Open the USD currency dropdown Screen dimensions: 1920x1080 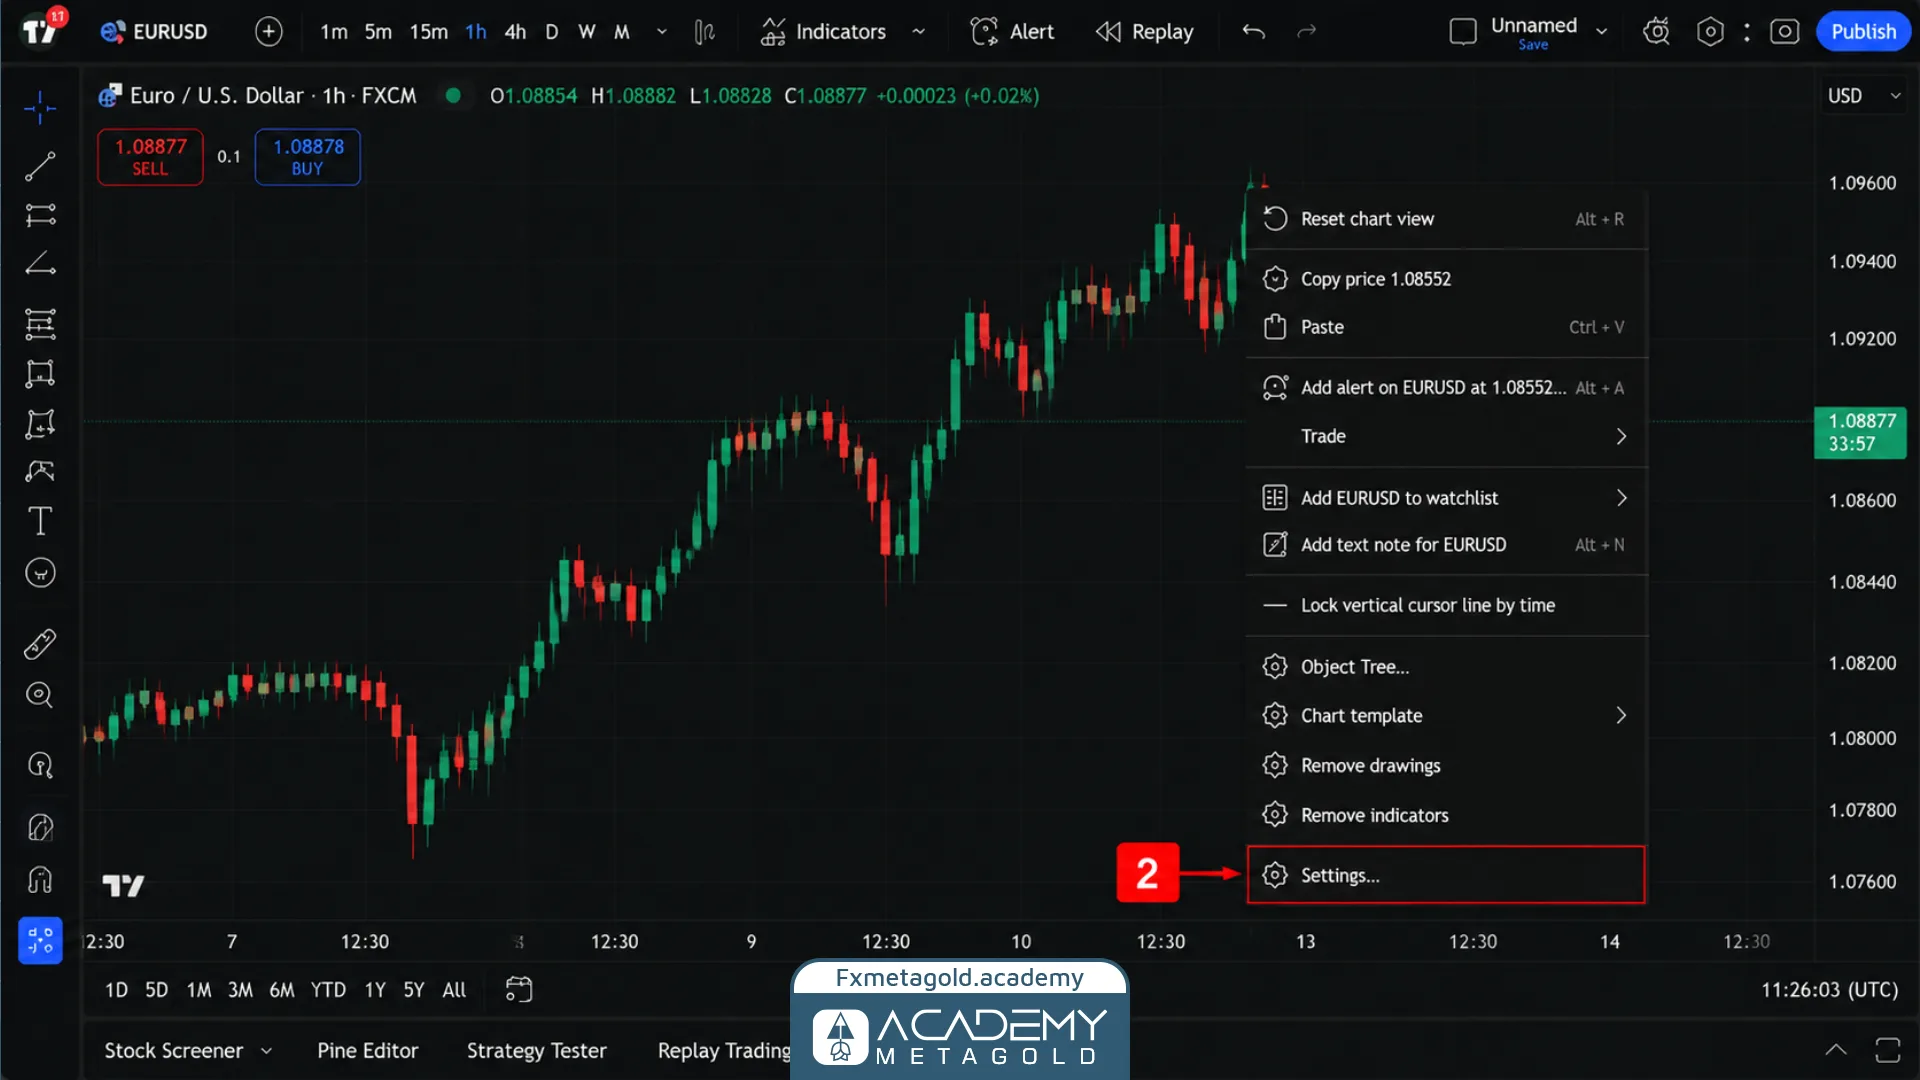coord(1864,96)
